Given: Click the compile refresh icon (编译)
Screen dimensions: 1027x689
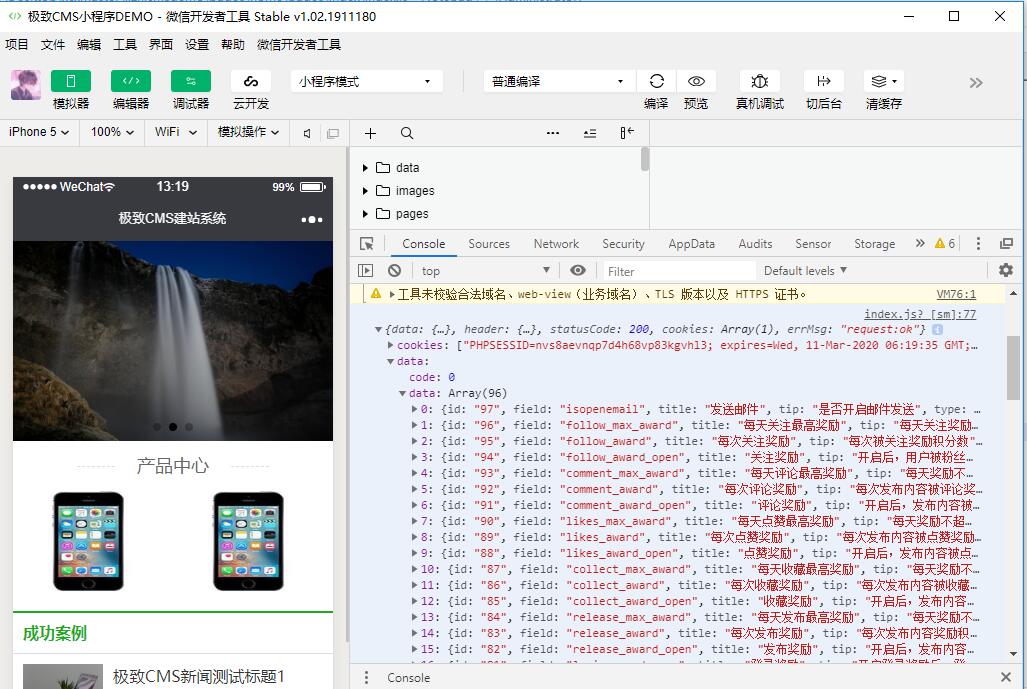Looking at the screenshot, I should click(656, 81).
